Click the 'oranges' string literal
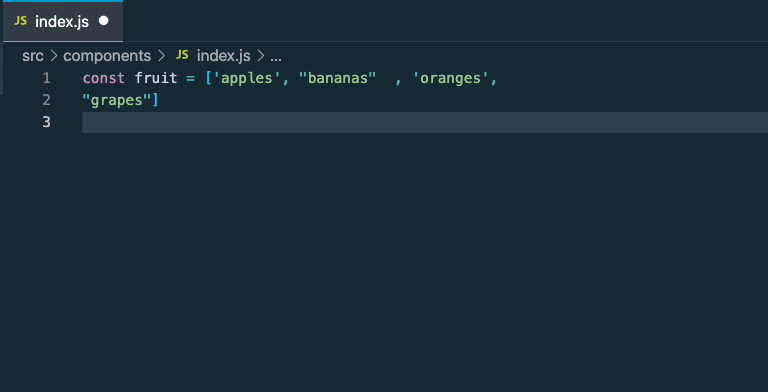This screenshot has height=392, width=768. coord(451,78)
